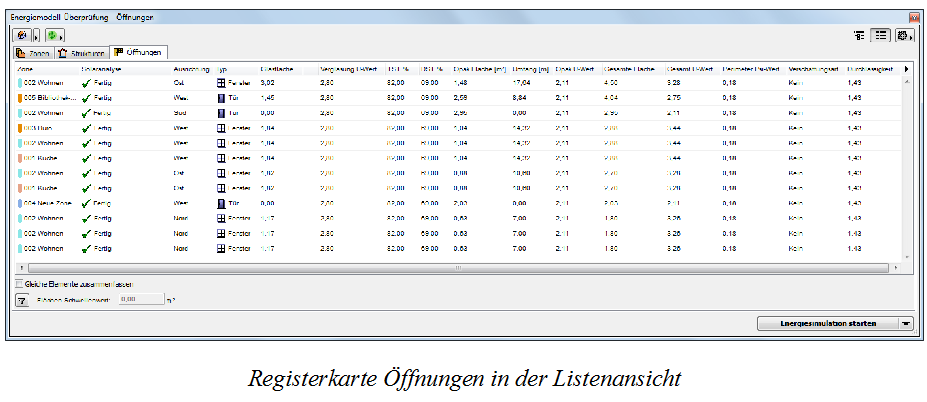
Task: Click the Flächen-Schwellenwert input field
Action: [141, 300]
